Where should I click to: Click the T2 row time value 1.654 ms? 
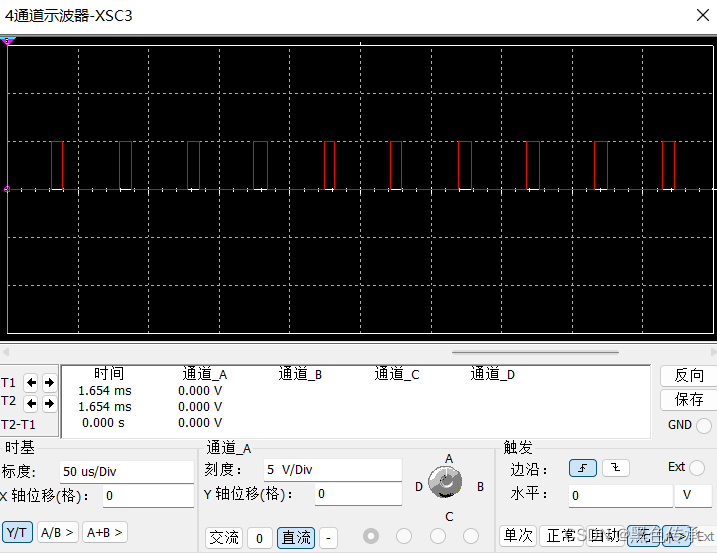click(105, 407)
